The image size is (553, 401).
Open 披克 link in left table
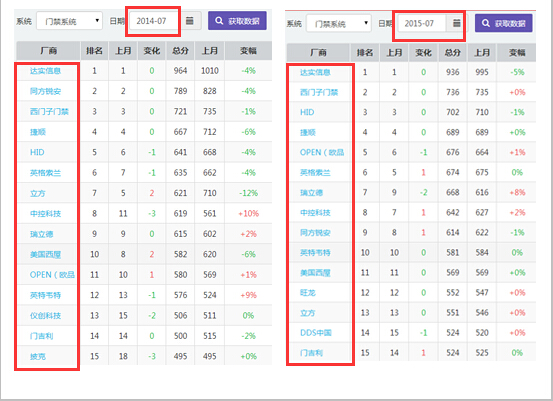pos(38,356)
